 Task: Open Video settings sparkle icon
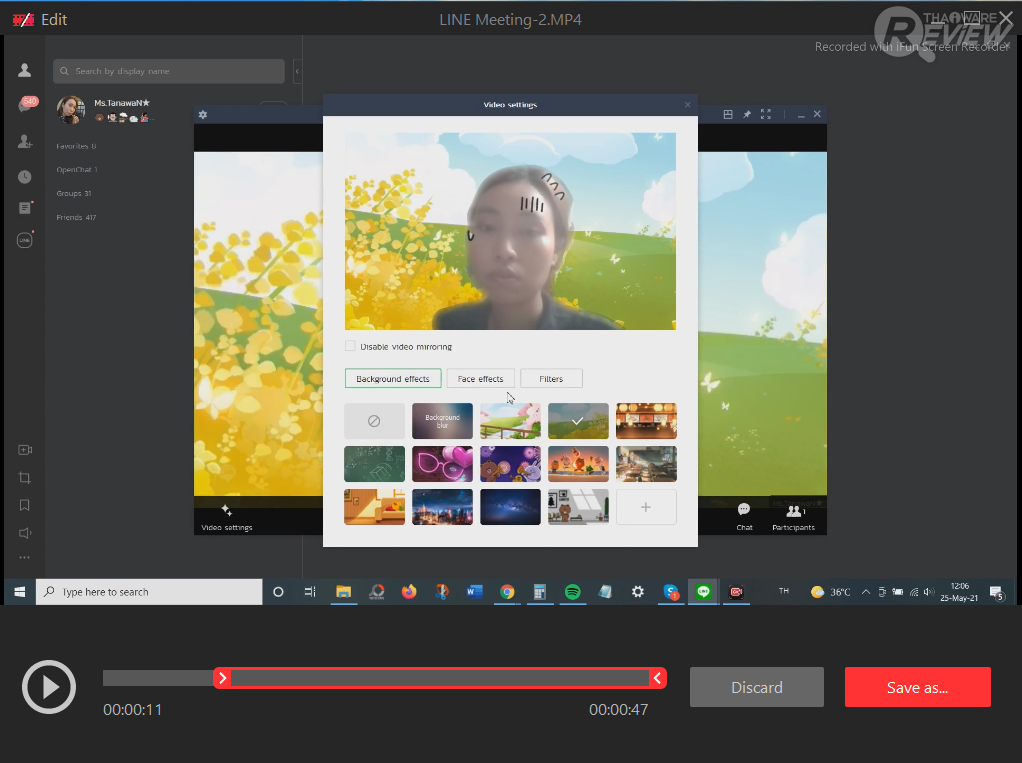[227, 510]
